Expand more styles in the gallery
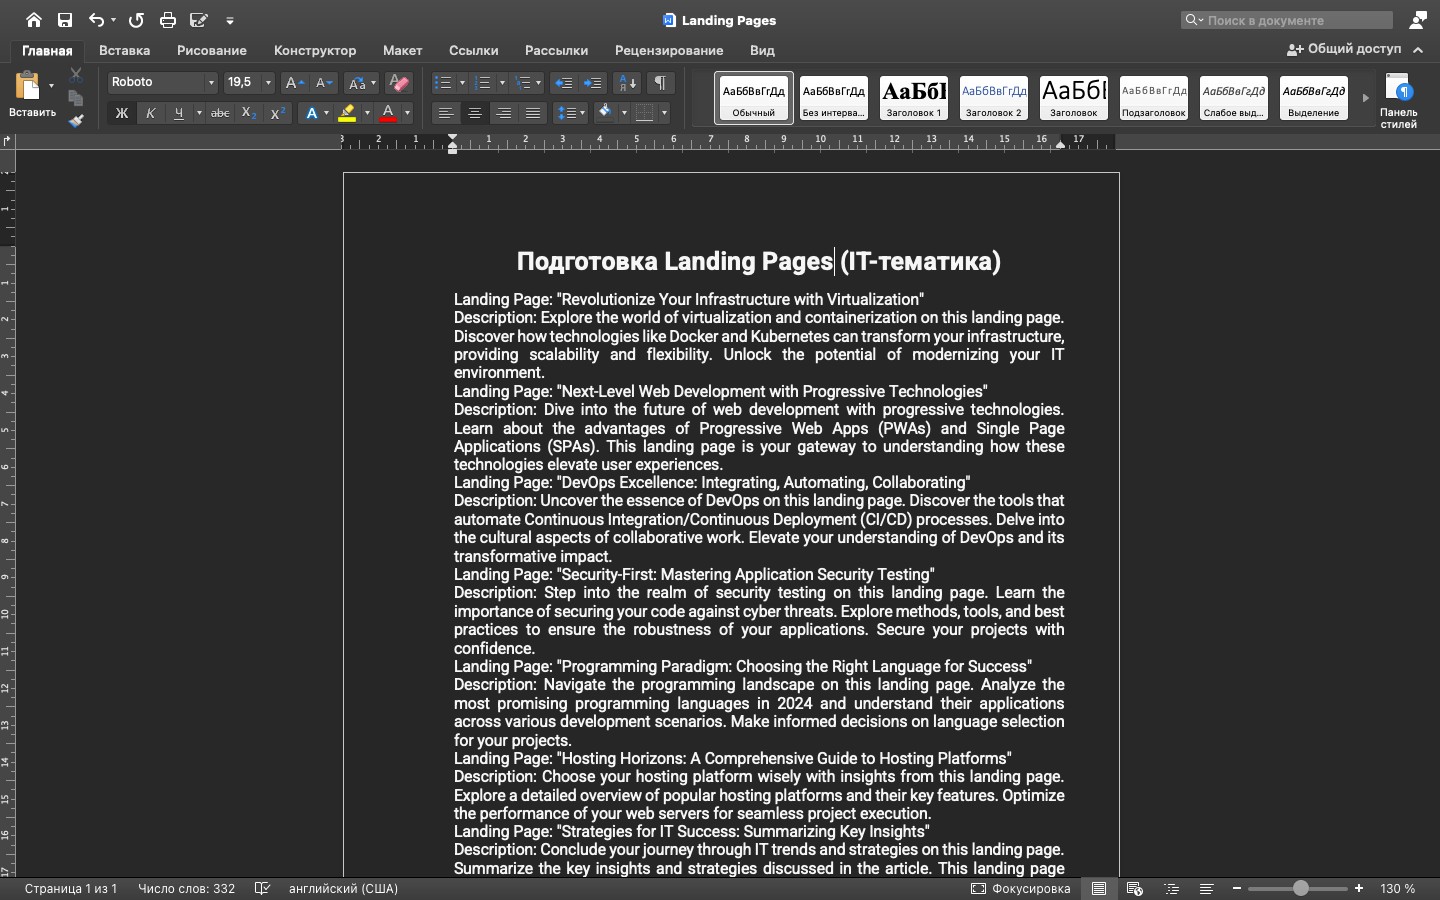1440x900 pixels. [x=1365, y=98]
